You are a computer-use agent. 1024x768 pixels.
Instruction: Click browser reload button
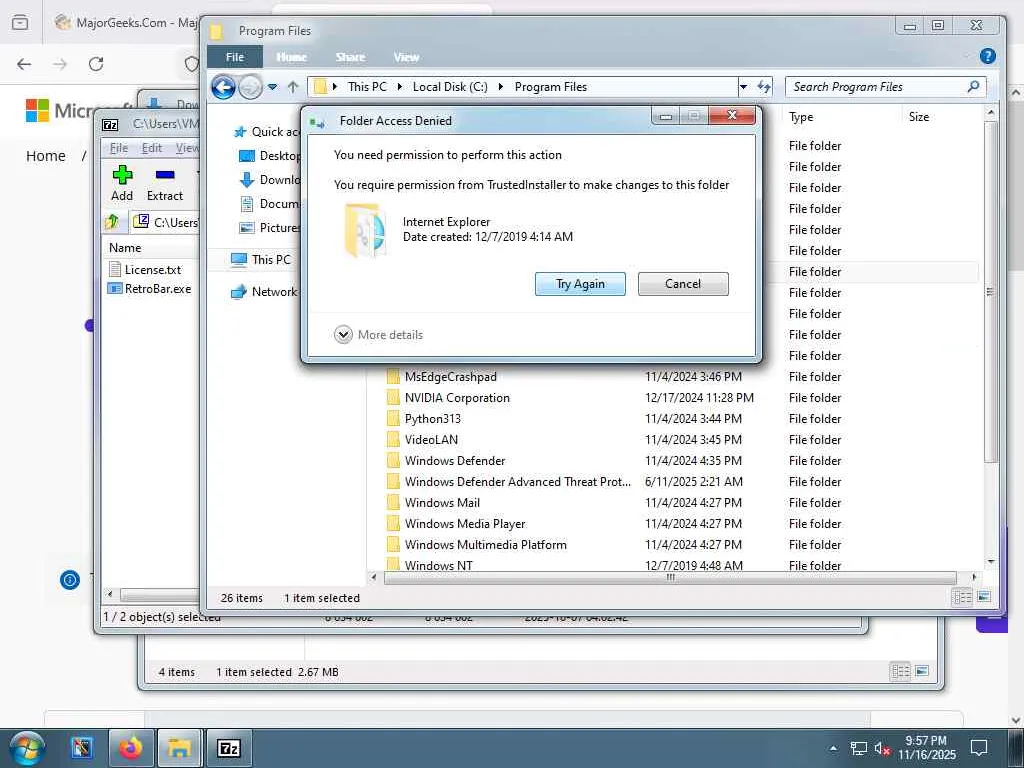[x=96, y=64]
